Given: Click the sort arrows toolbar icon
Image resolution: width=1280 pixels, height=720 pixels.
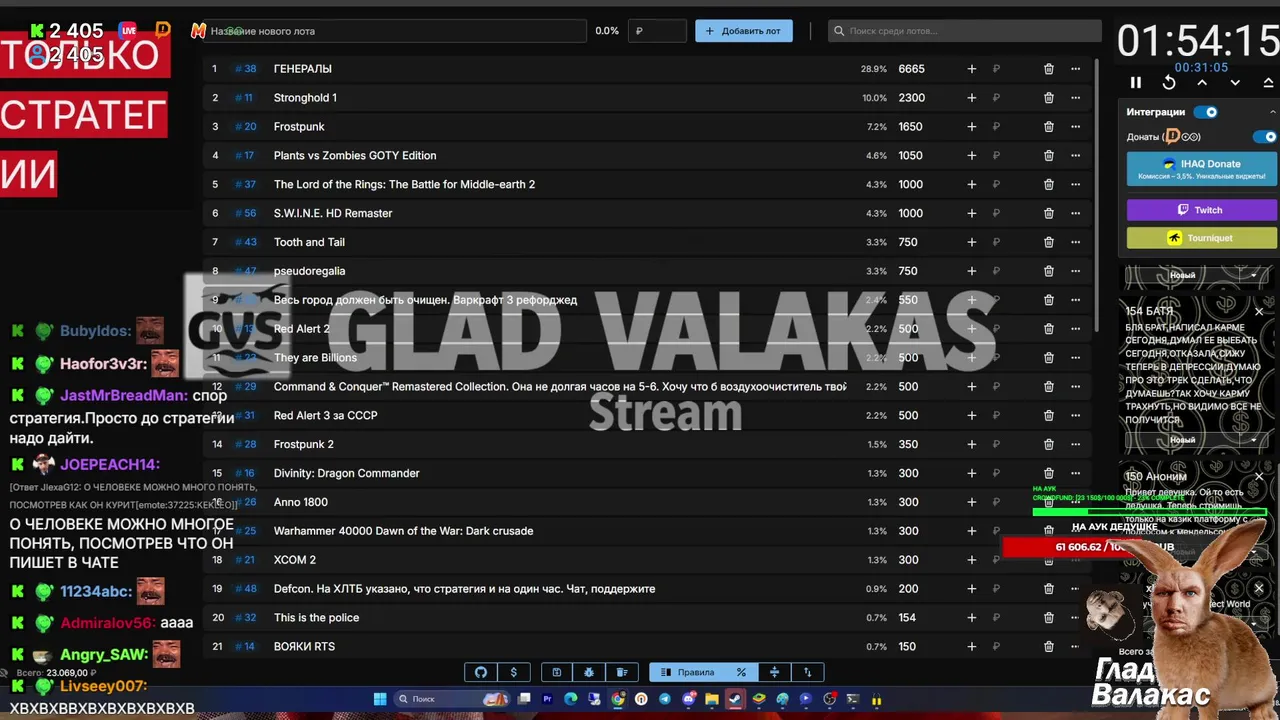Looking at the screenshot, I should [807, 672].
